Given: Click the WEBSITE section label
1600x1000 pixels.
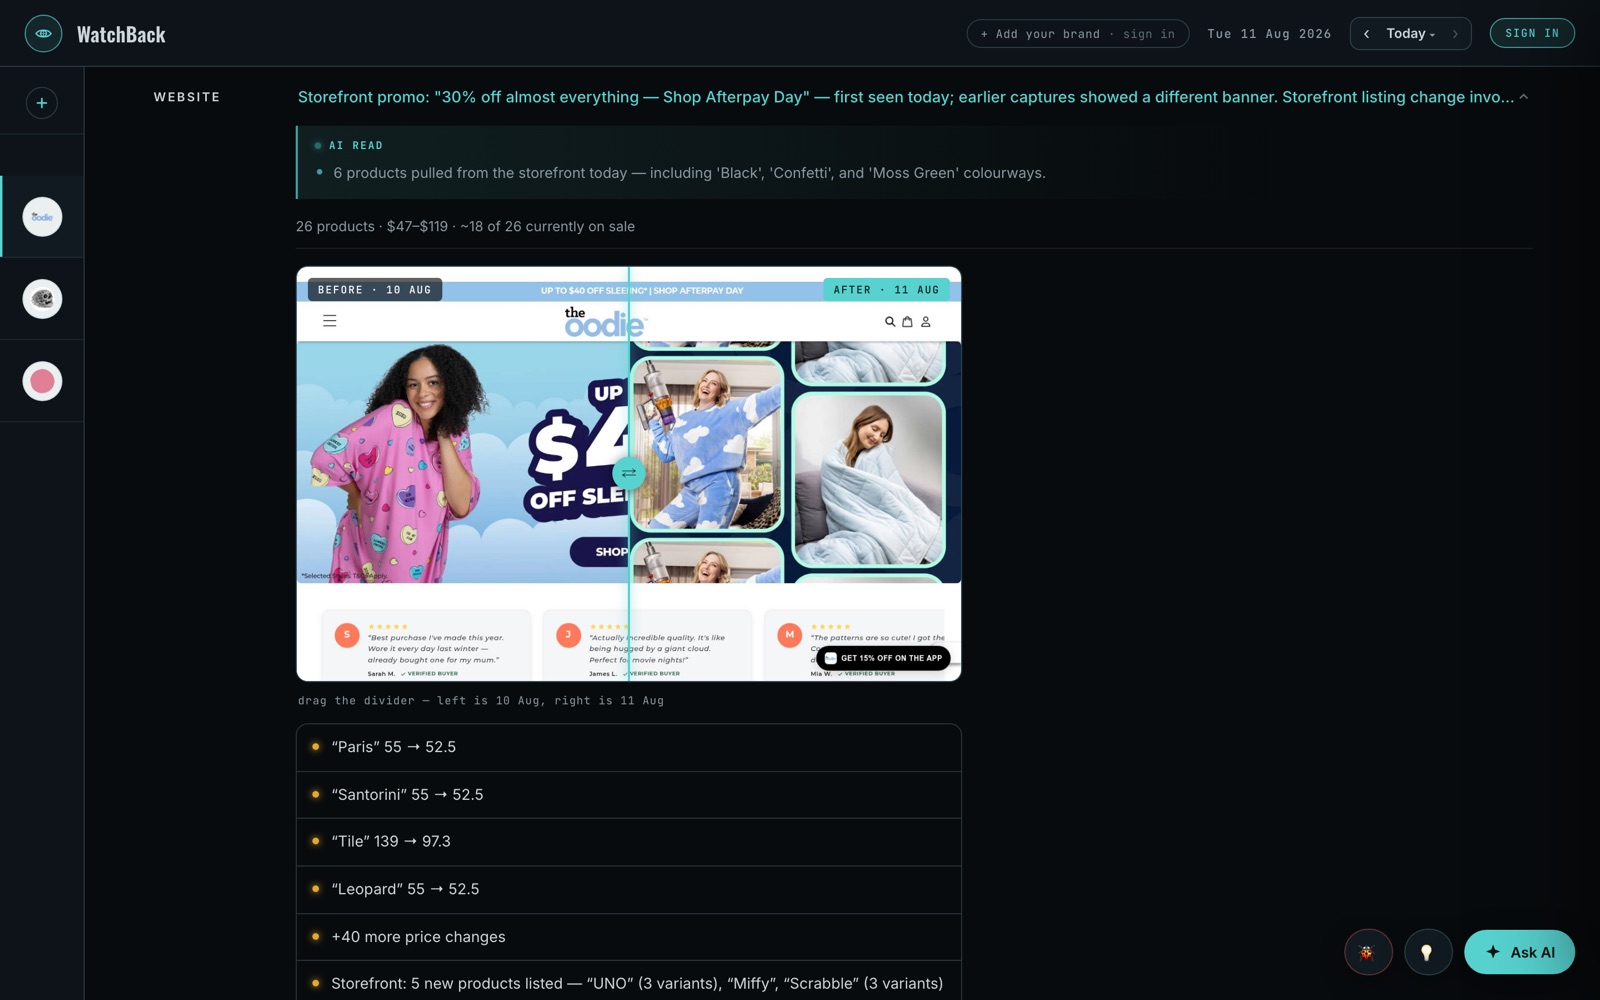Looking at the screenshot, I should point(187,97).
